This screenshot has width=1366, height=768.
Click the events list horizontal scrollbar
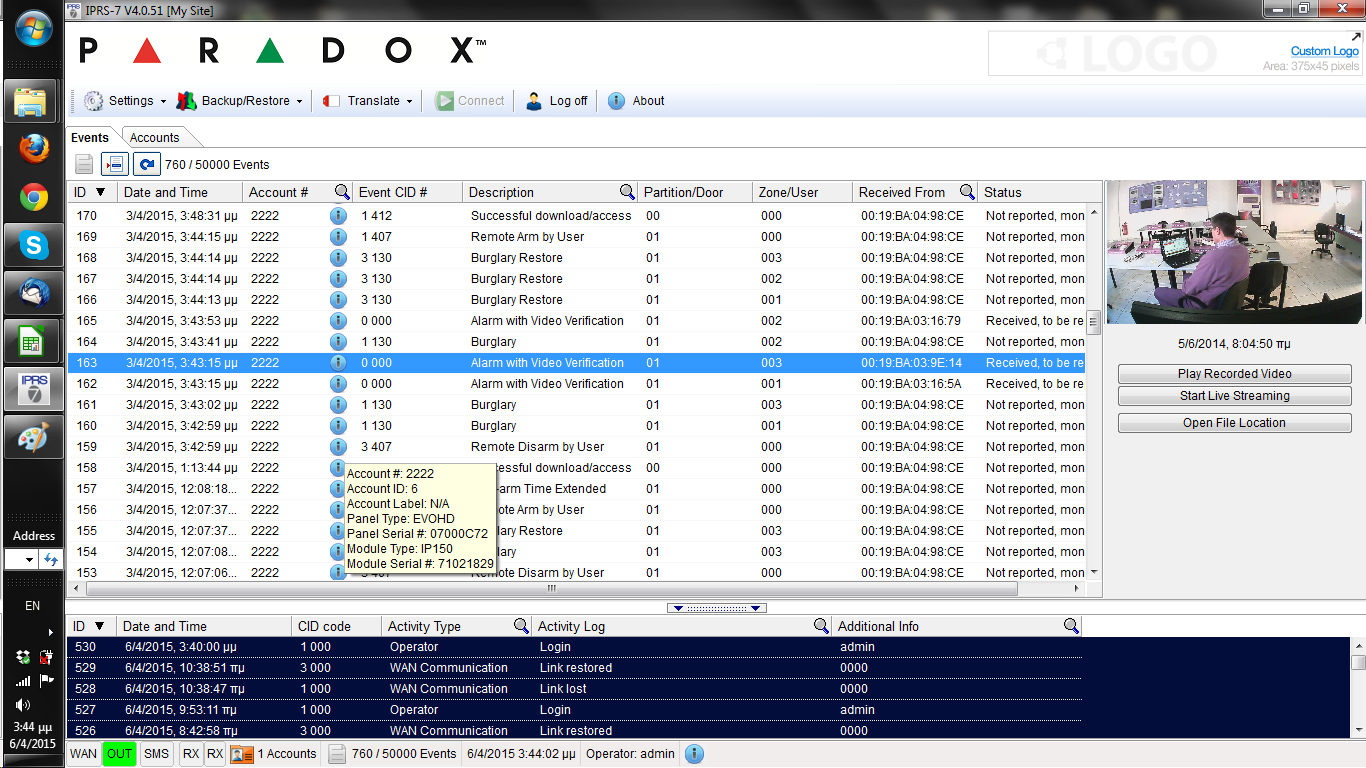(x=550, y=589)
